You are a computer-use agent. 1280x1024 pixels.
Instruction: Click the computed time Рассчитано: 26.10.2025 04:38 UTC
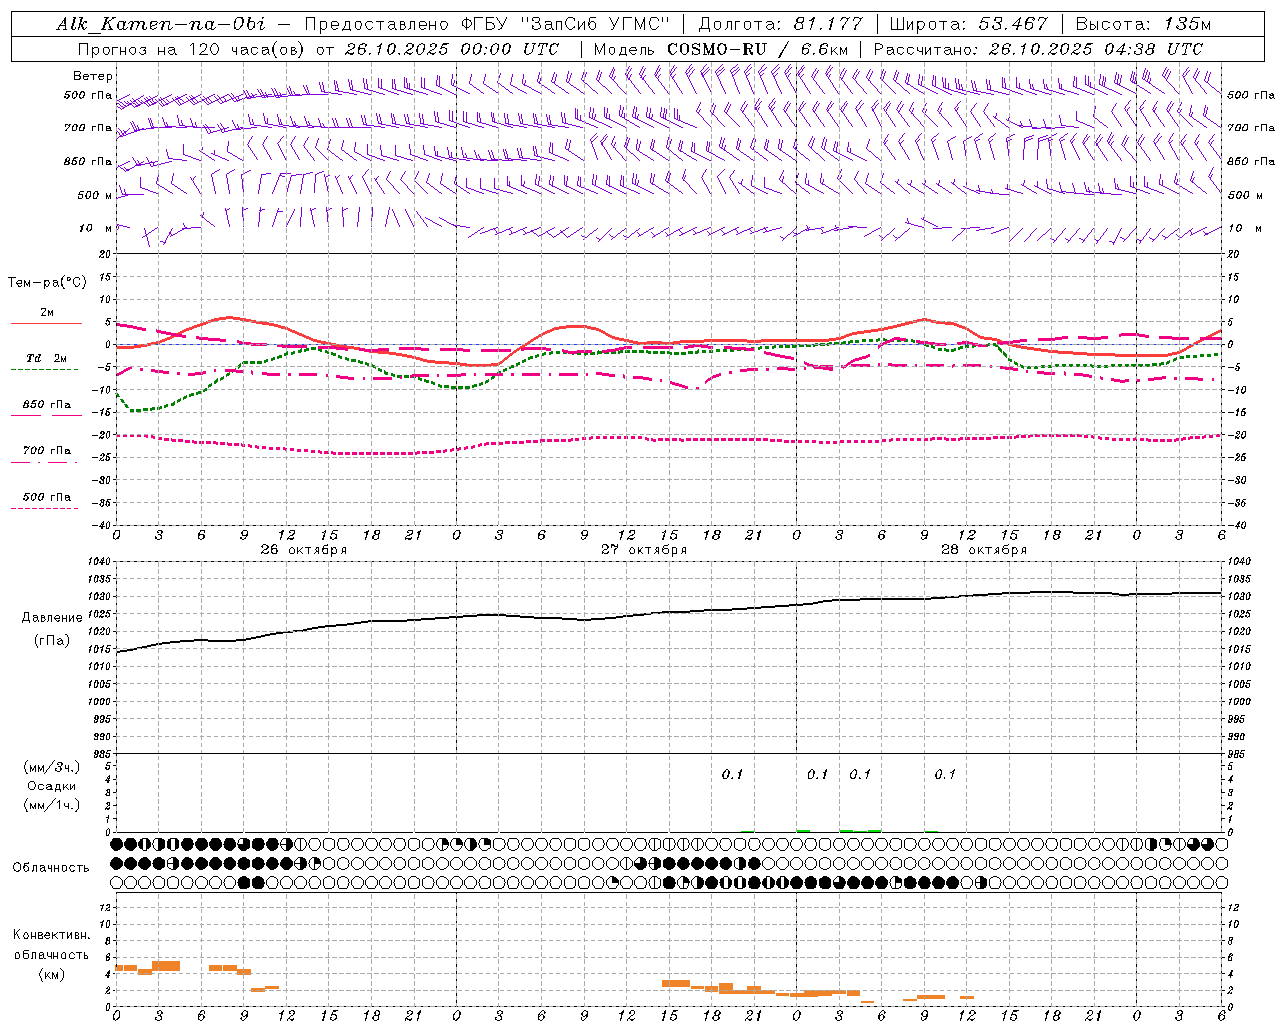(1038, 49)
